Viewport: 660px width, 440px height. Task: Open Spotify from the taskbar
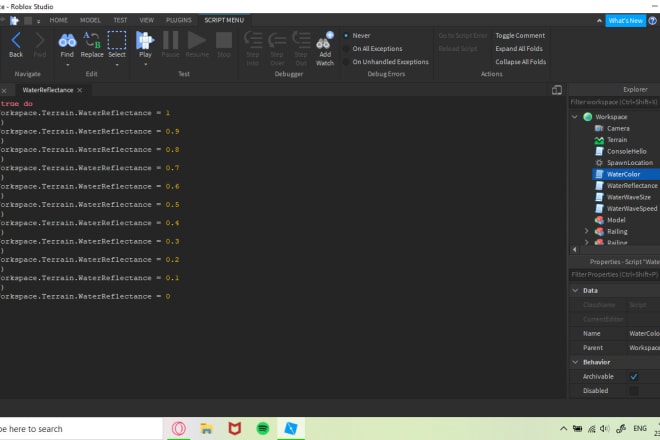coord(263,429)
